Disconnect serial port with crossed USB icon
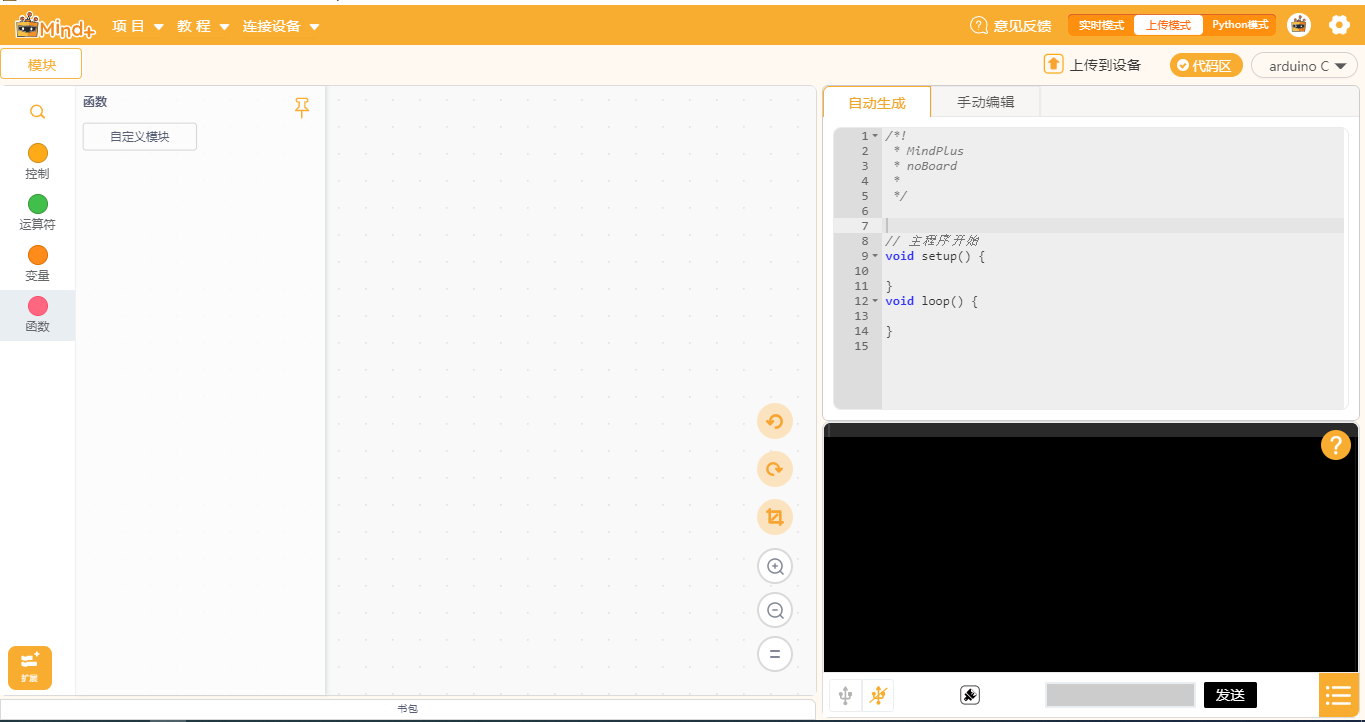Image resolution: width=1365 pixels, height=722 pixels. (x=878, y=695)
